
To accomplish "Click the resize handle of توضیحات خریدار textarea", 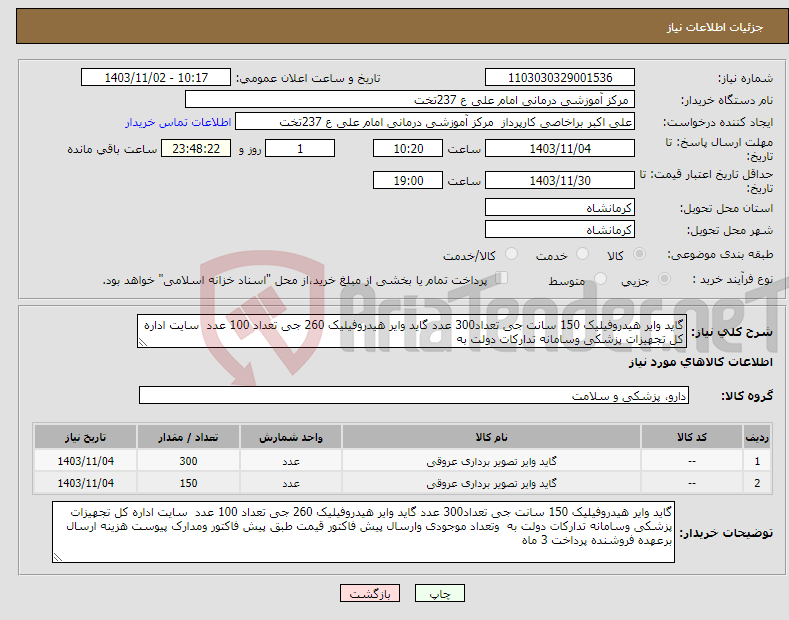I will 58,557.
